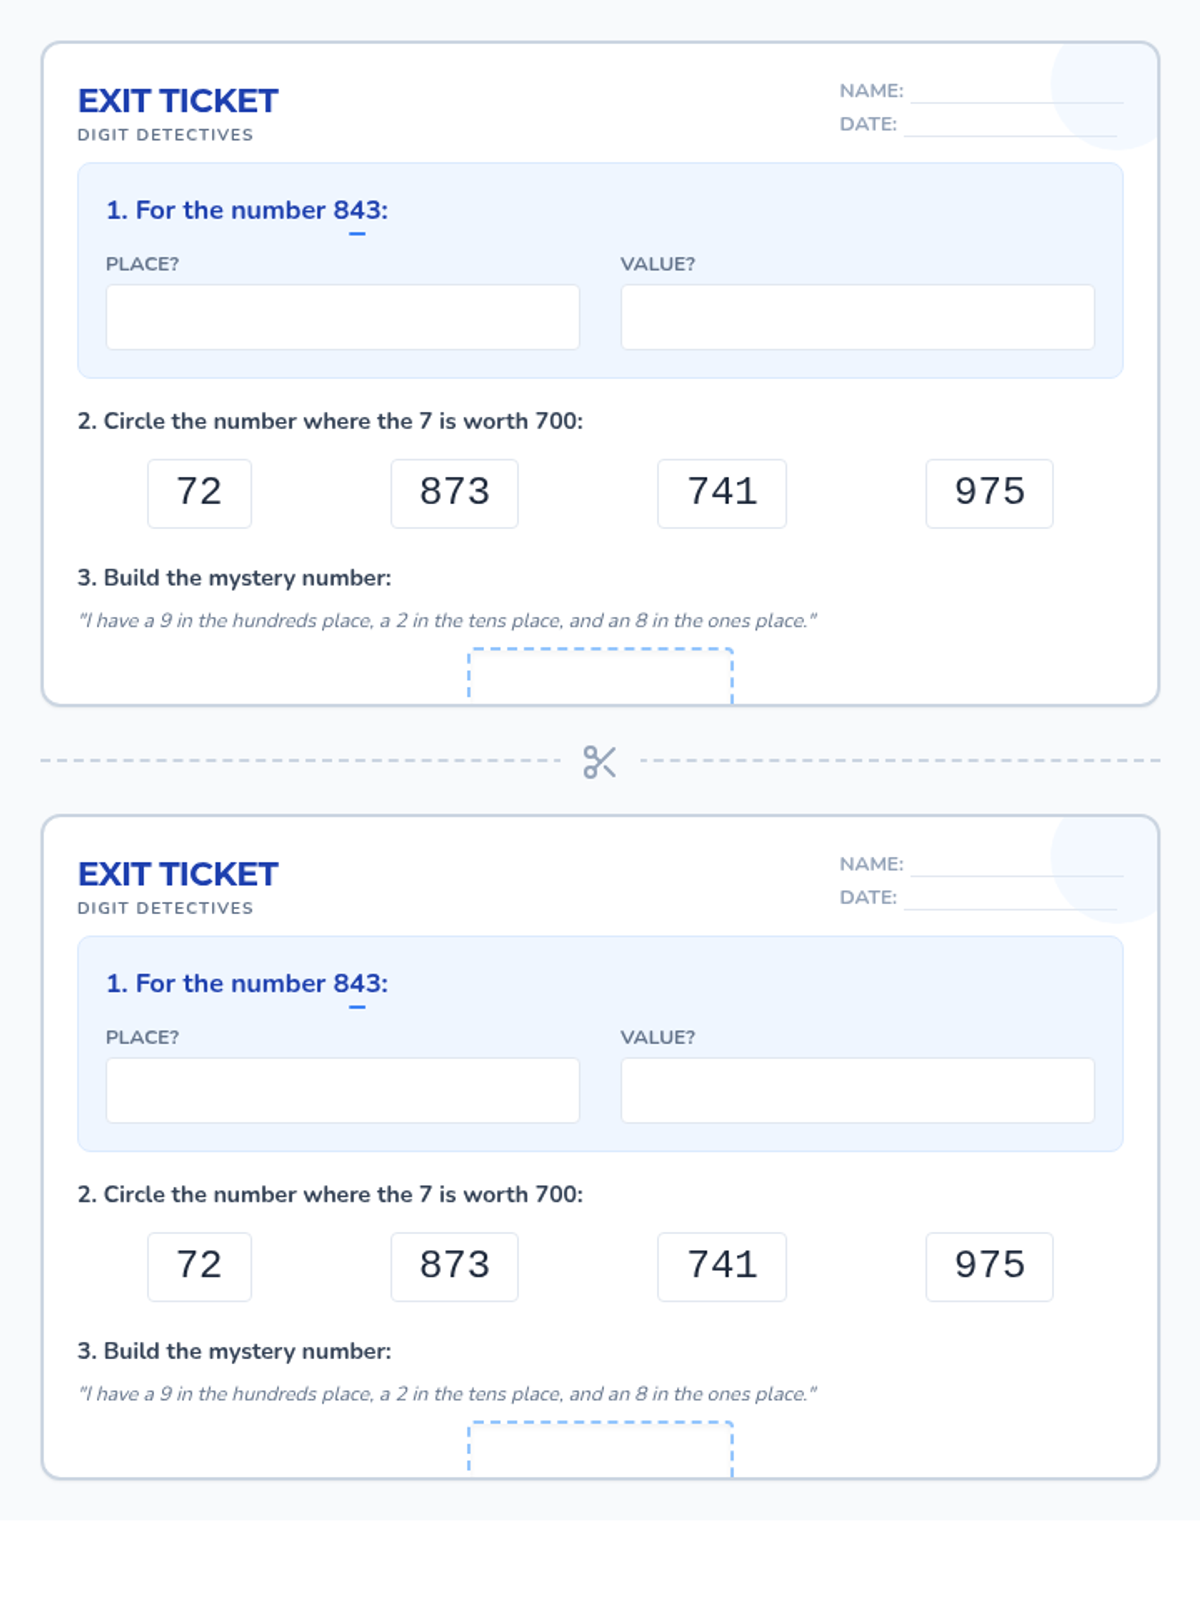Image resolution: width=1200 pixels, height=1600 pixels.
Task: Select the 72 option in bottom ticket
Action: click(x=199, y=1266)
